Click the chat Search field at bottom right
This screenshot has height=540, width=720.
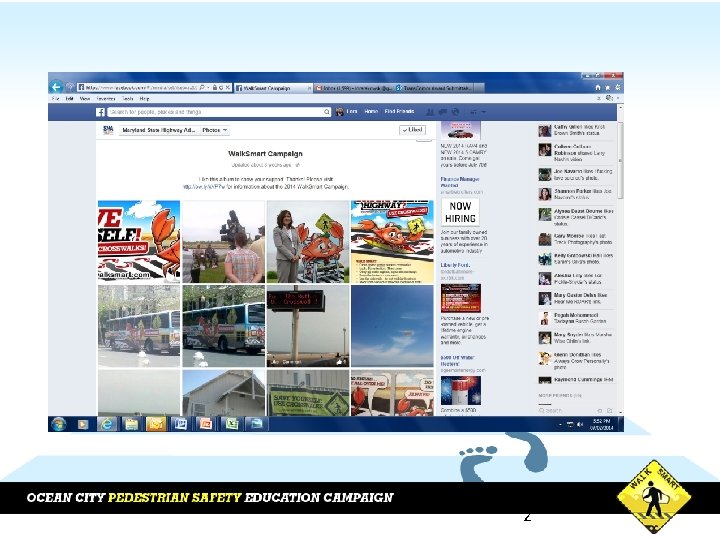(x=569, y=411)
